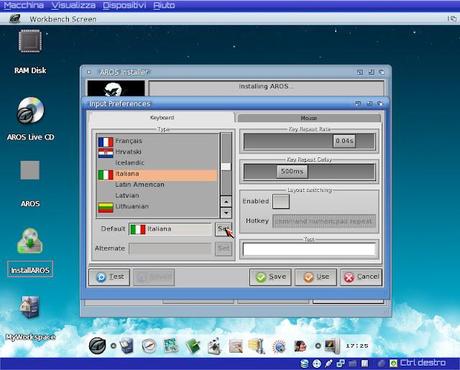The height and width of the screenshot is (370, 460).
Task: Click the Test input field
Action: coord(309,249)
